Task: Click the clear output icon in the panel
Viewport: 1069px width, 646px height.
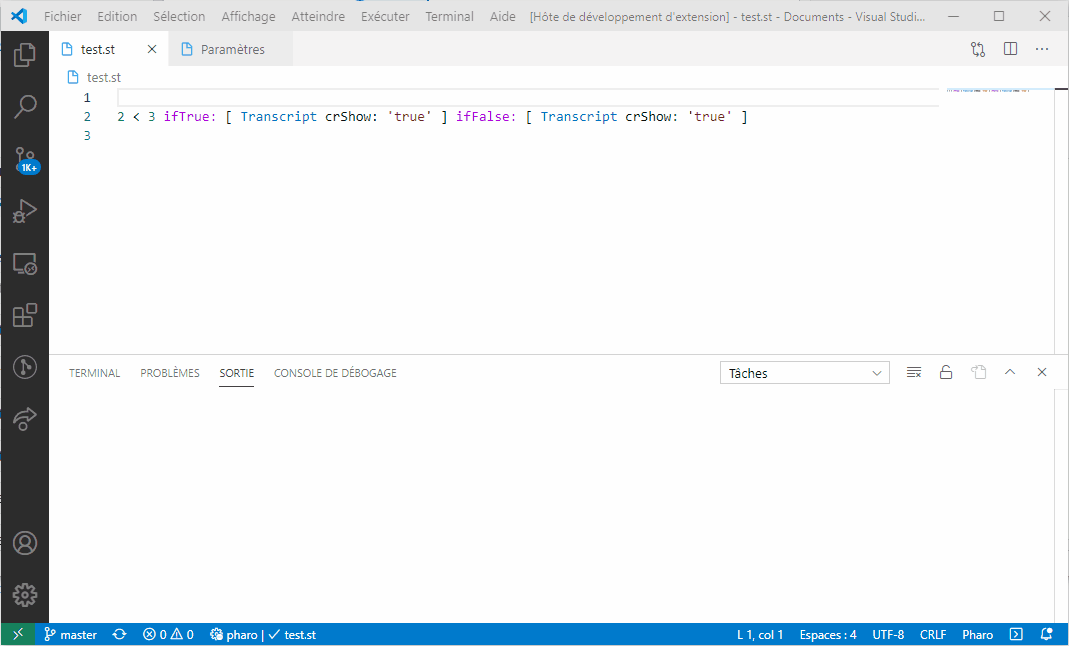Action: pos(914,371)
